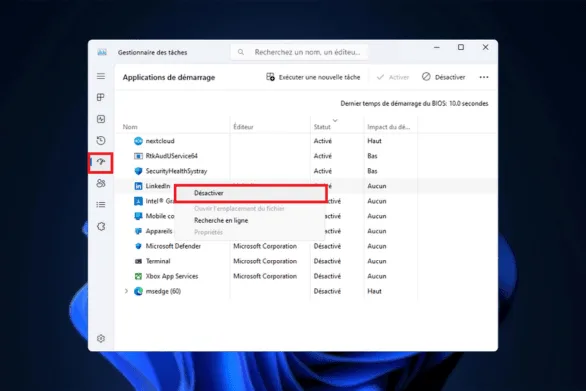
Task: Open the Processes page icon
Action: [101, 97]
